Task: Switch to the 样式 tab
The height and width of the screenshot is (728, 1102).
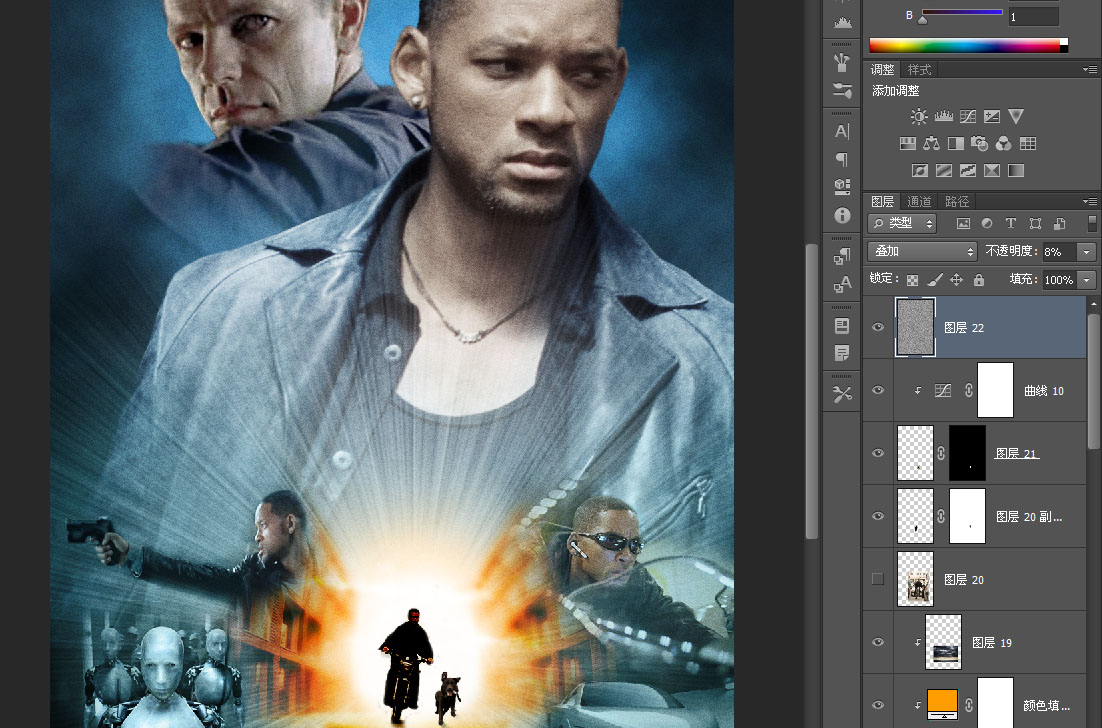Action: point(919,70)
